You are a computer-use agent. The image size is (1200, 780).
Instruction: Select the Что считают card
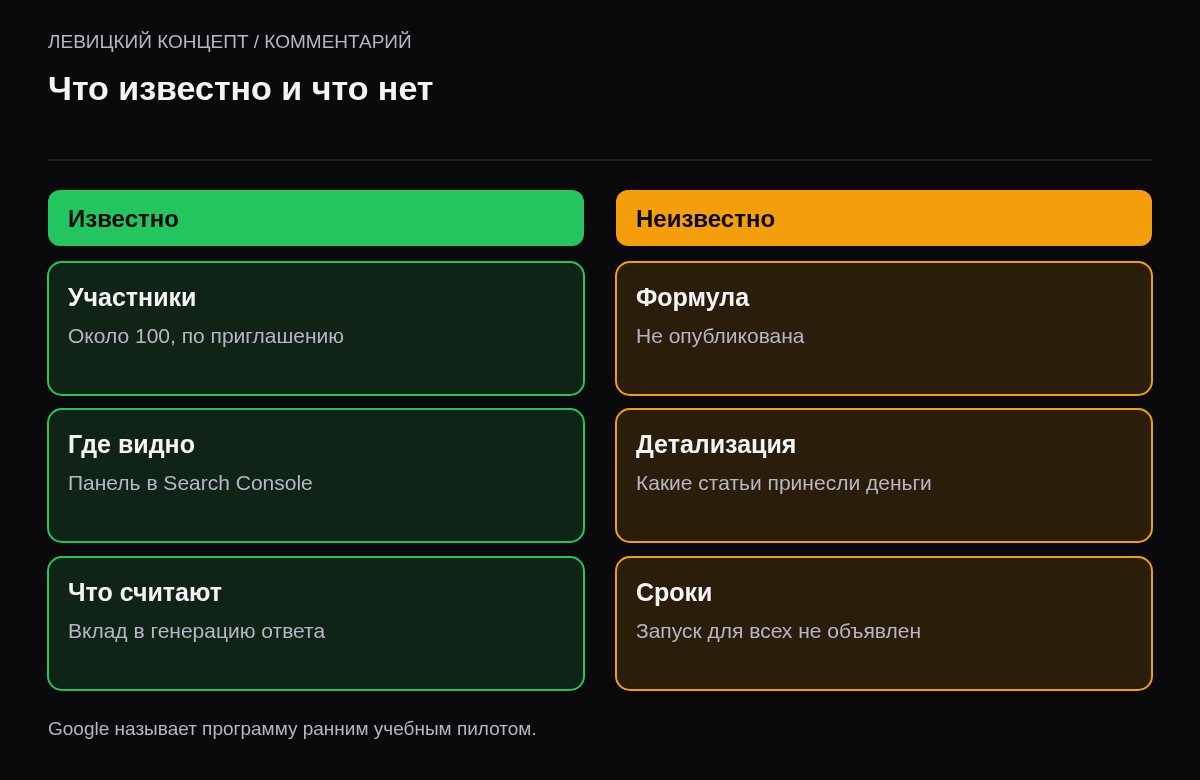pos(316,623)
